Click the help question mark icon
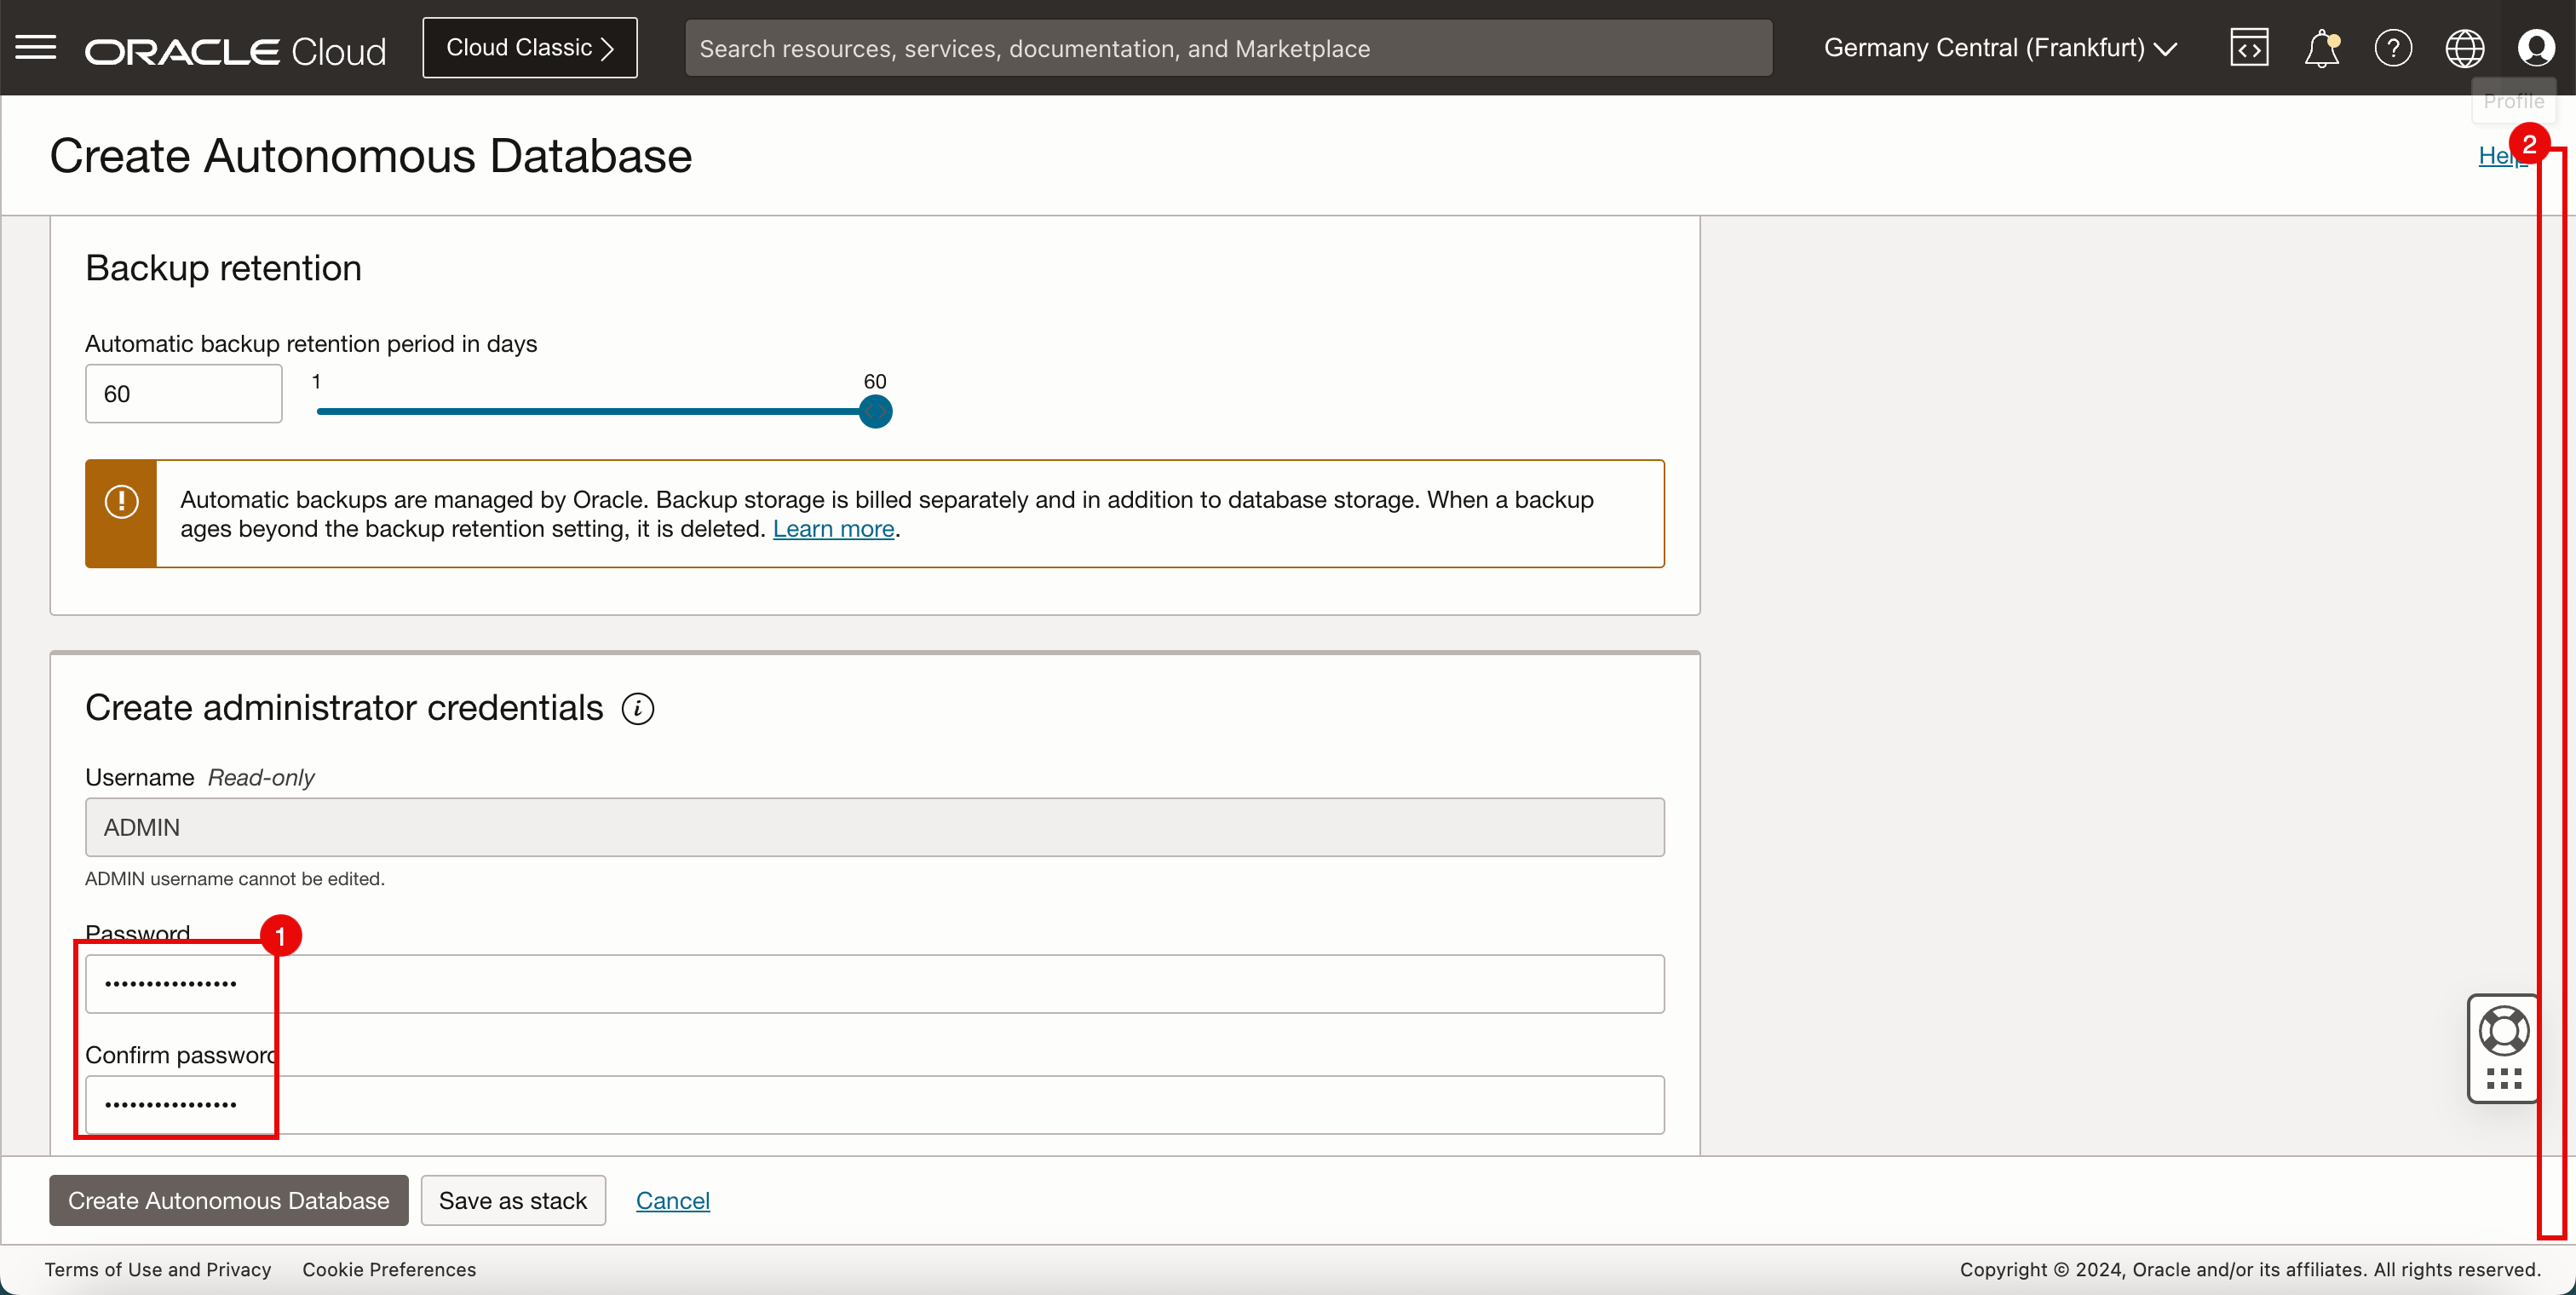The width and height of the screenshot is (2576, 1295). click(x=2393, y=48)
